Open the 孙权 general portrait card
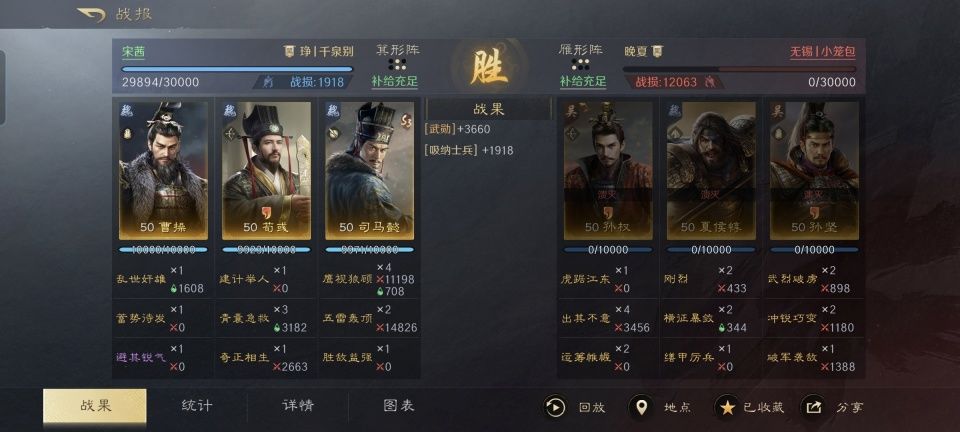This screenshot has height=432, width=960. point(608,171)
